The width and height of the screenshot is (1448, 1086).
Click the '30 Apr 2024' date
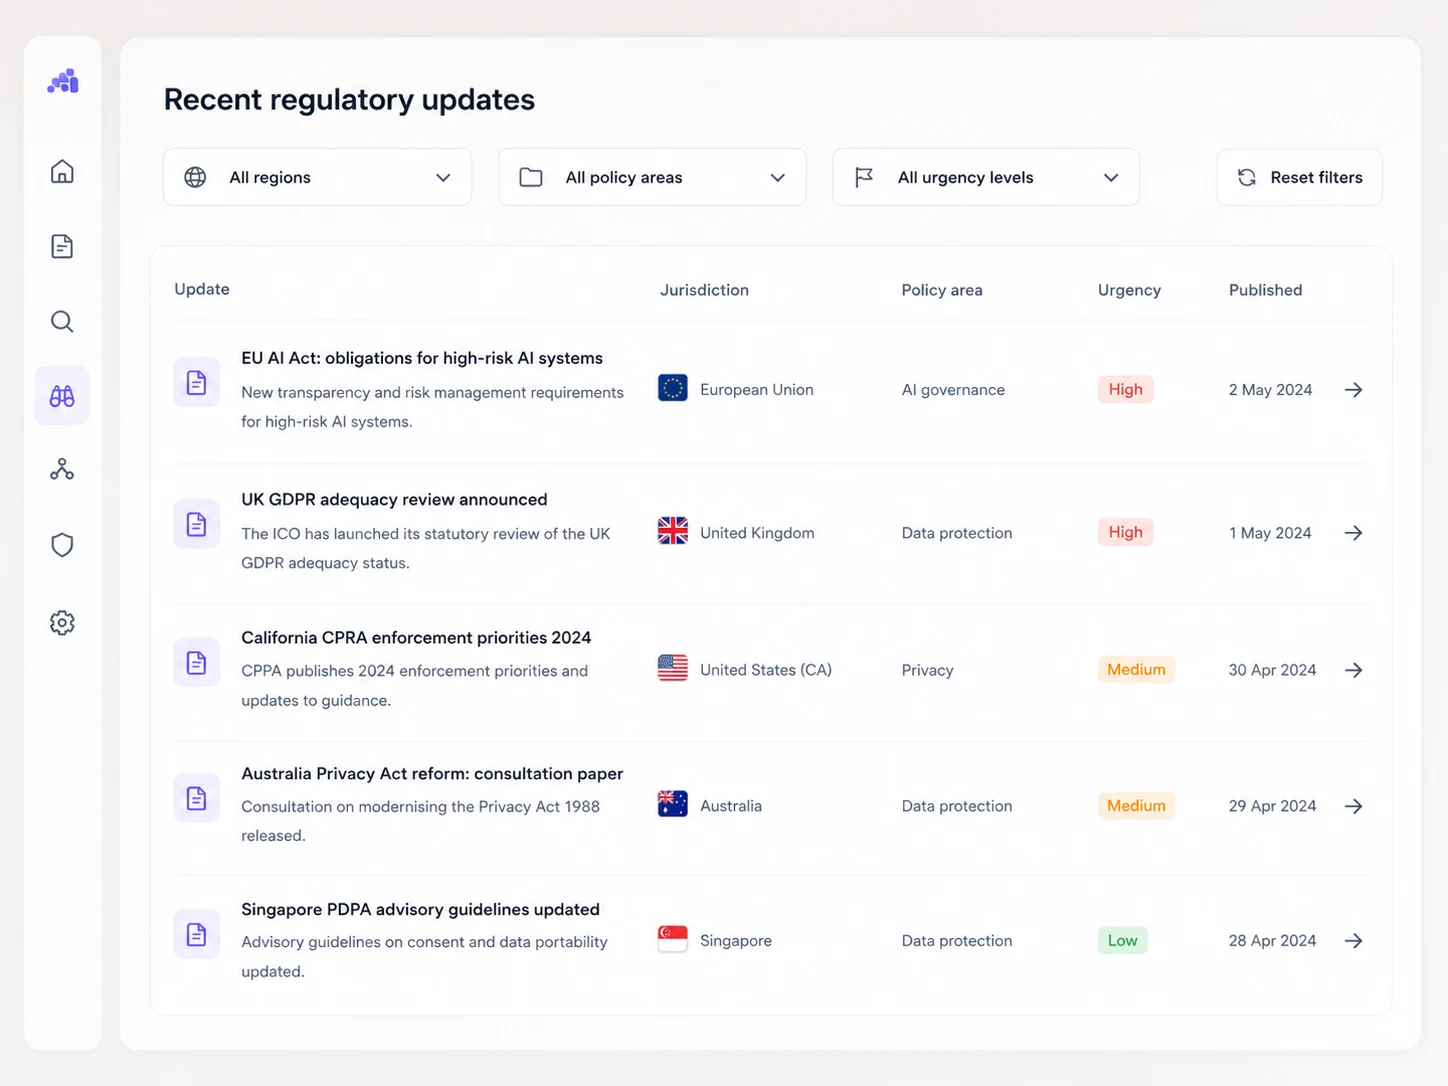1272,670
